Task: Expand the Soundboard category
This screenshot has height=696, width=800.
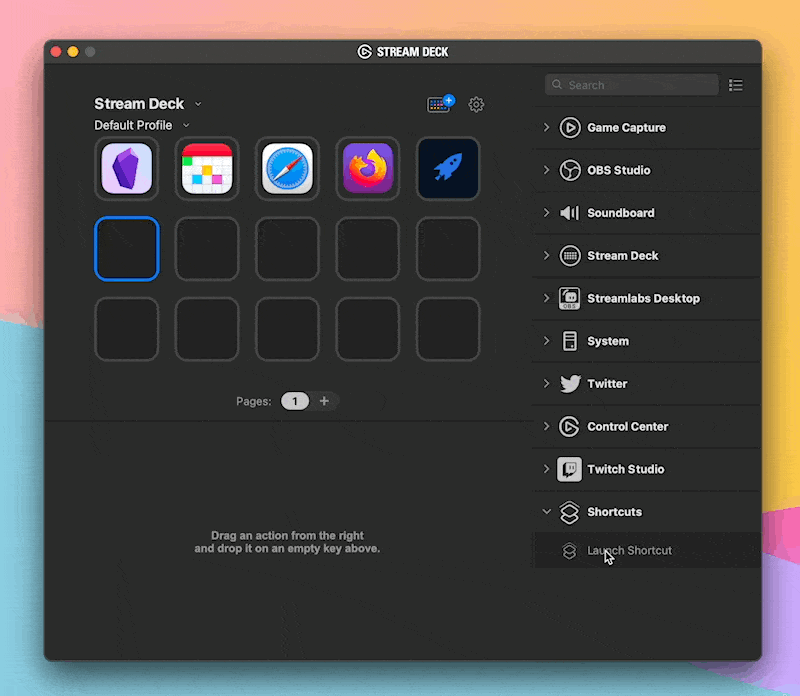Action: [546, 213]
